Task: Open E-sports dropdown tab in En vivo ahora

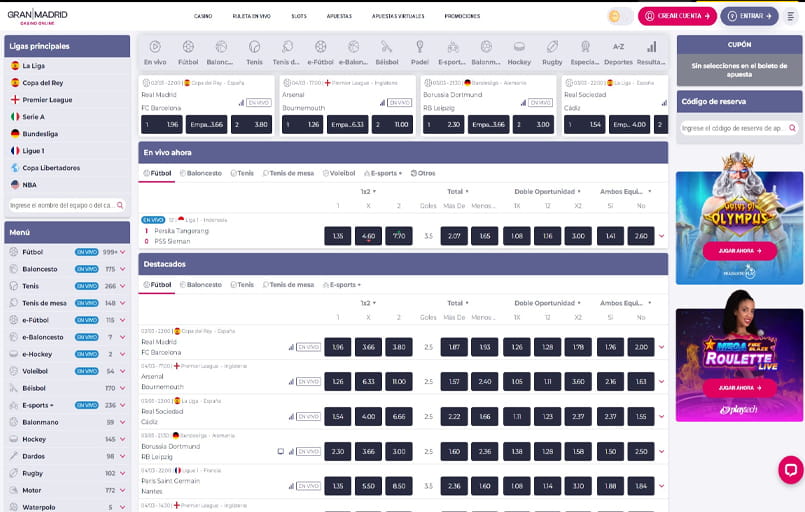Action: pos(383,173)
